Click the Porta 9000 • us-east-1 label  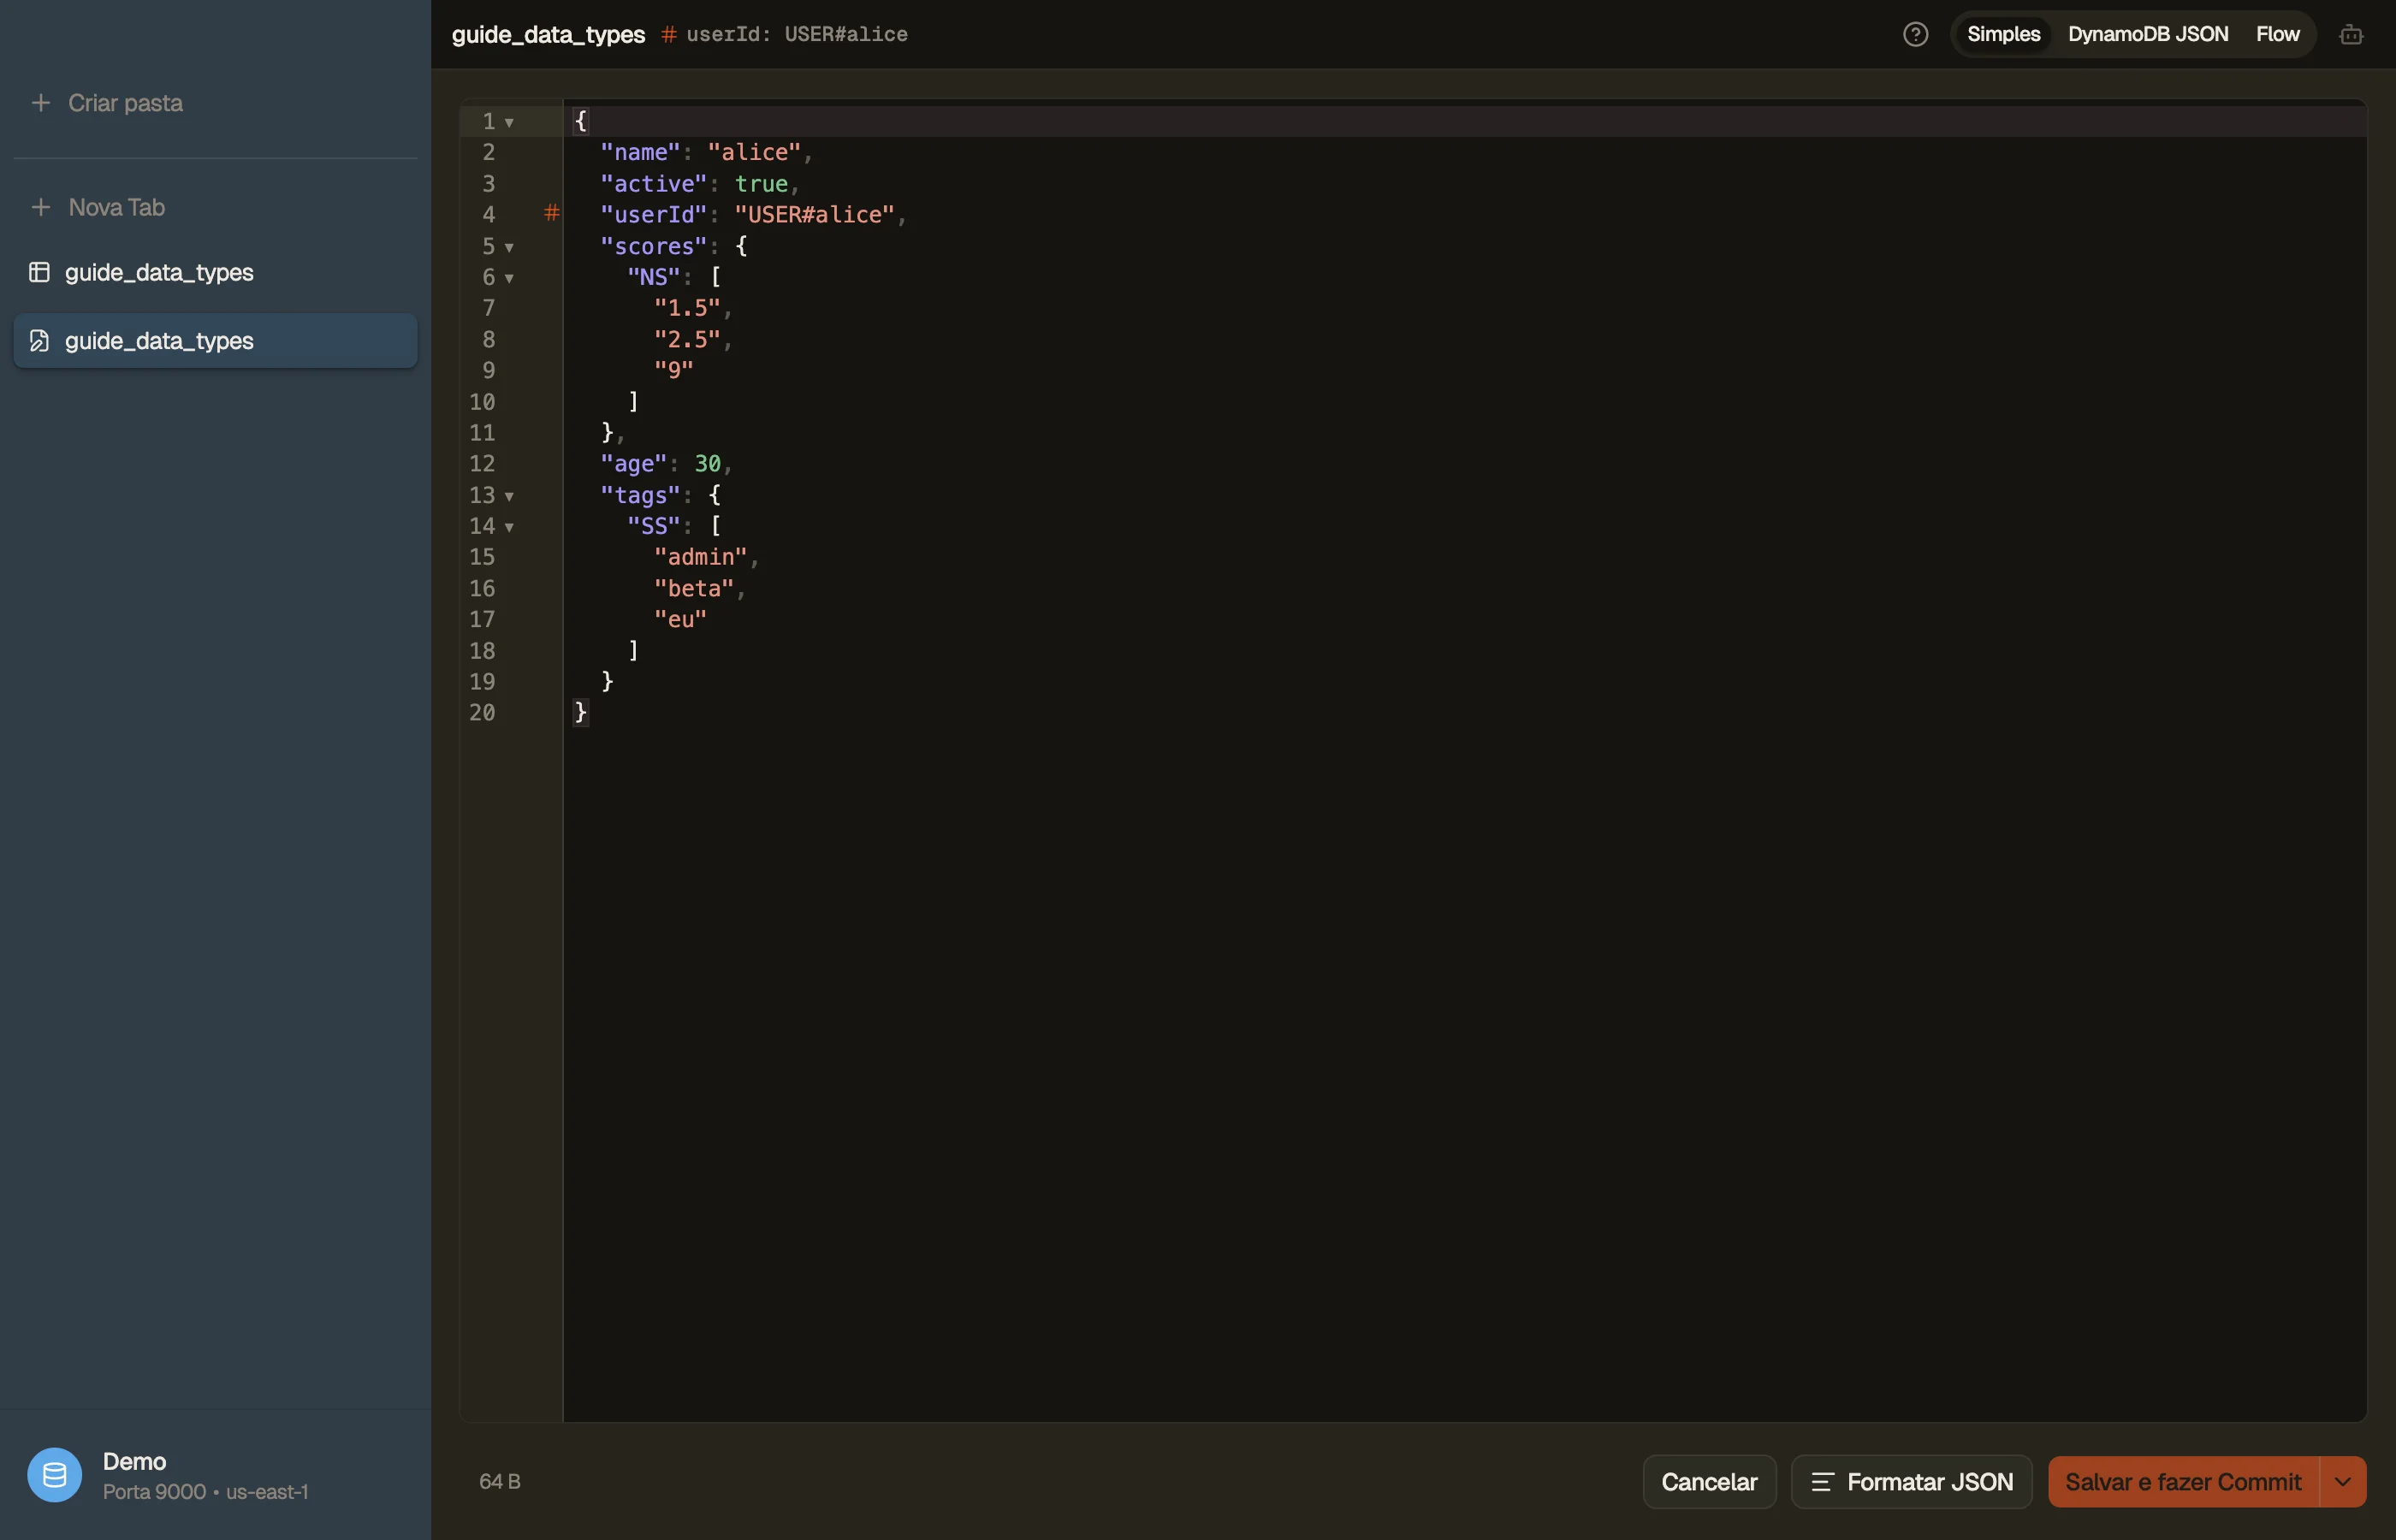coord(205,1492)
